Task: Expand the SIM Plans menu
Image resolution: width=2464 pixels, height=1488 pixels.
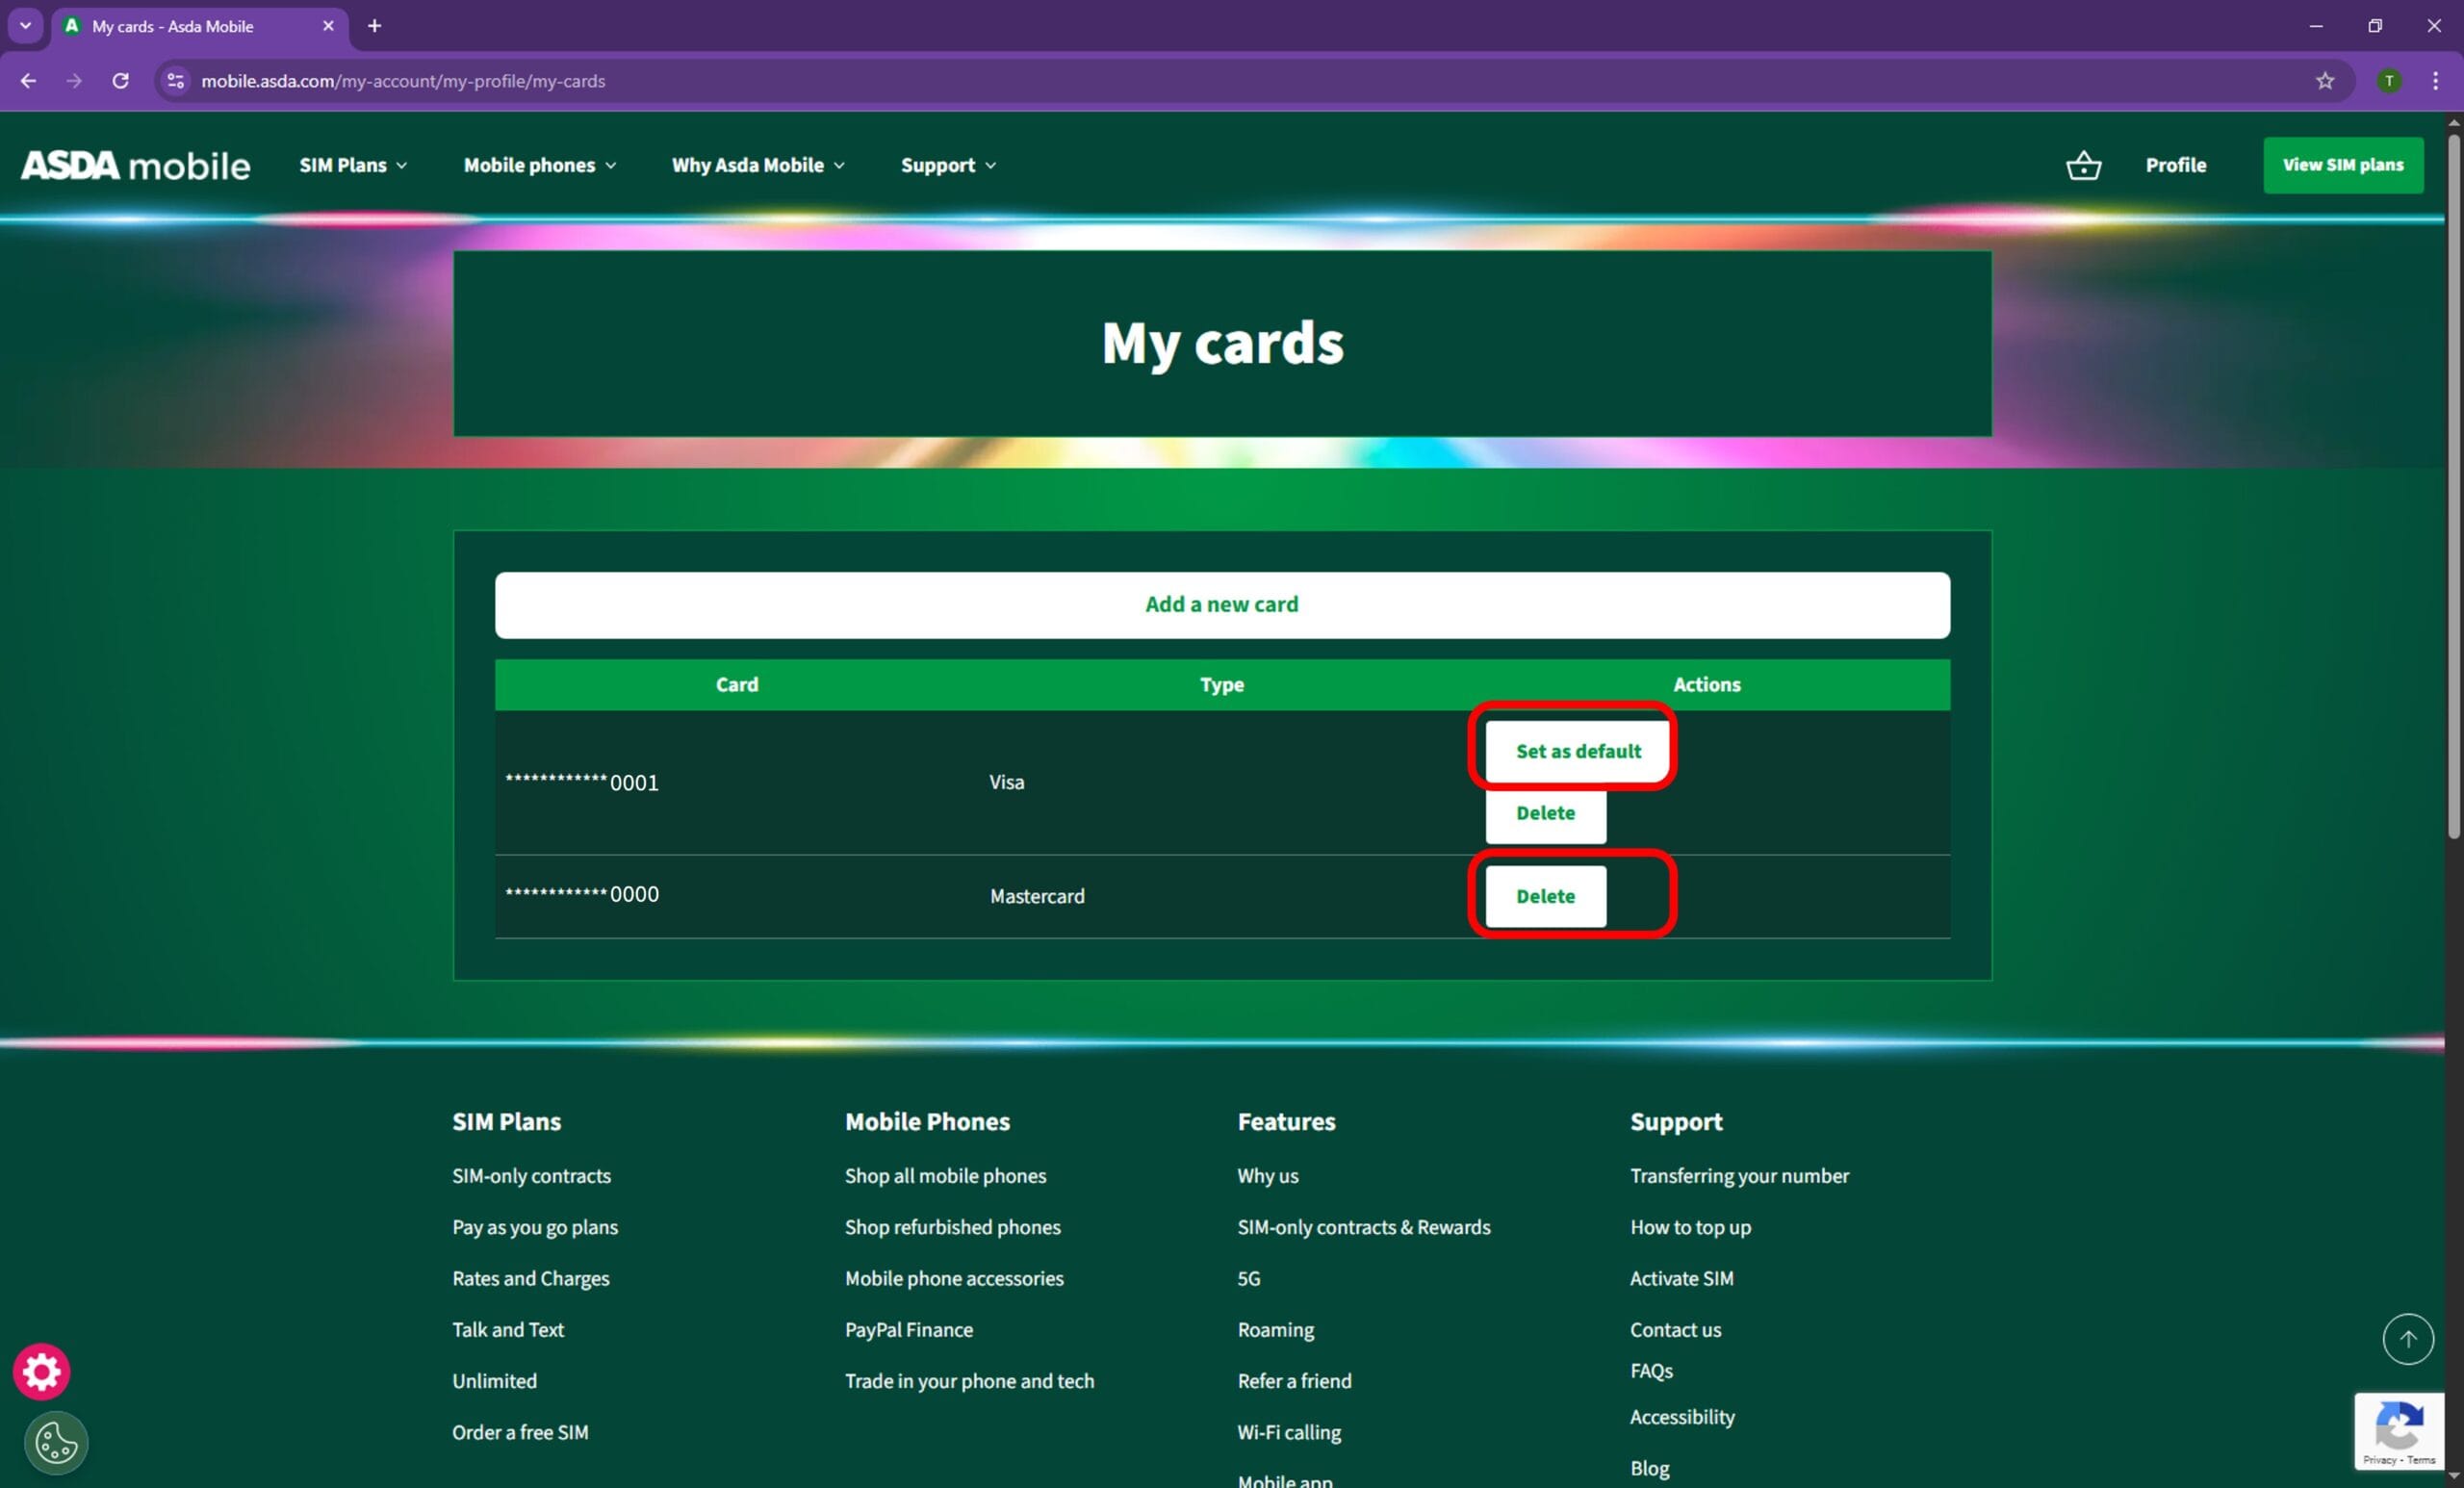Action: pos(353,165)
